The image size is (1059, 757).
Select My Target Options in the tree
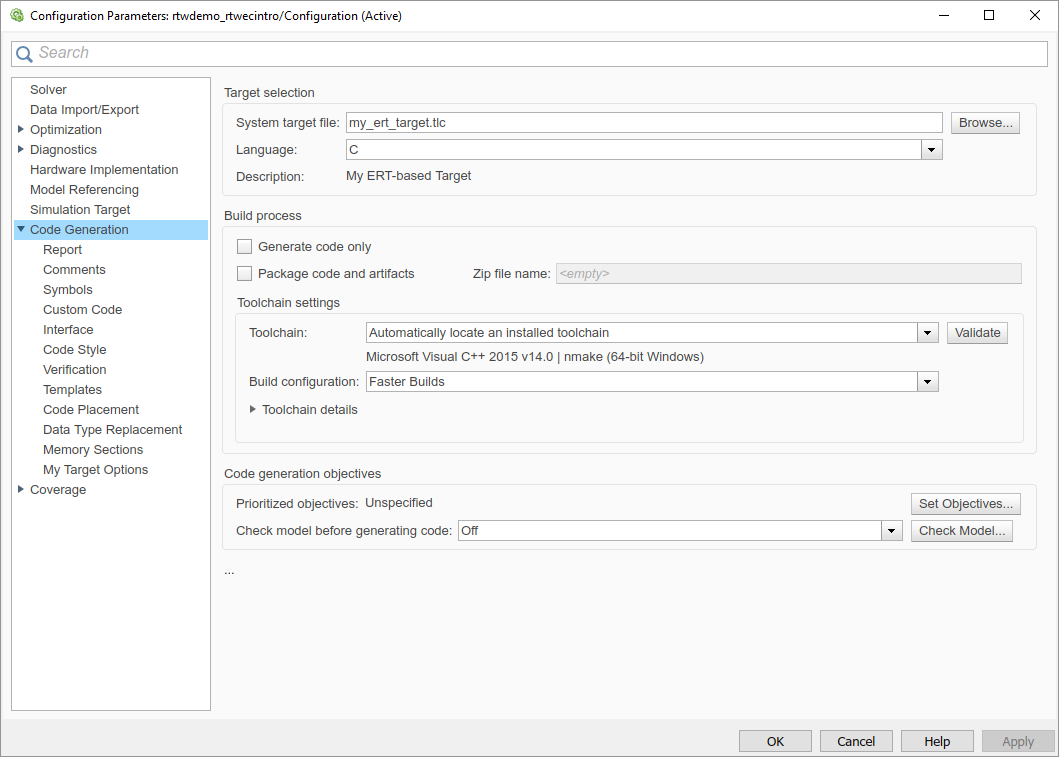[x=95, y=469]
